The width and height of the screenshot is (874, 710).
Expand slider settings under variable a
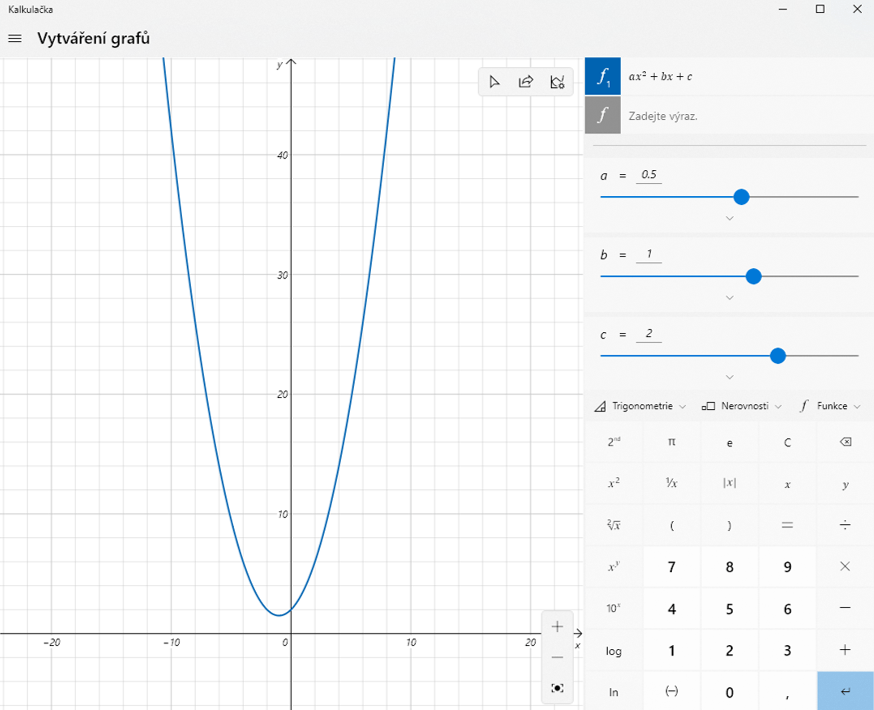(729, 218)
